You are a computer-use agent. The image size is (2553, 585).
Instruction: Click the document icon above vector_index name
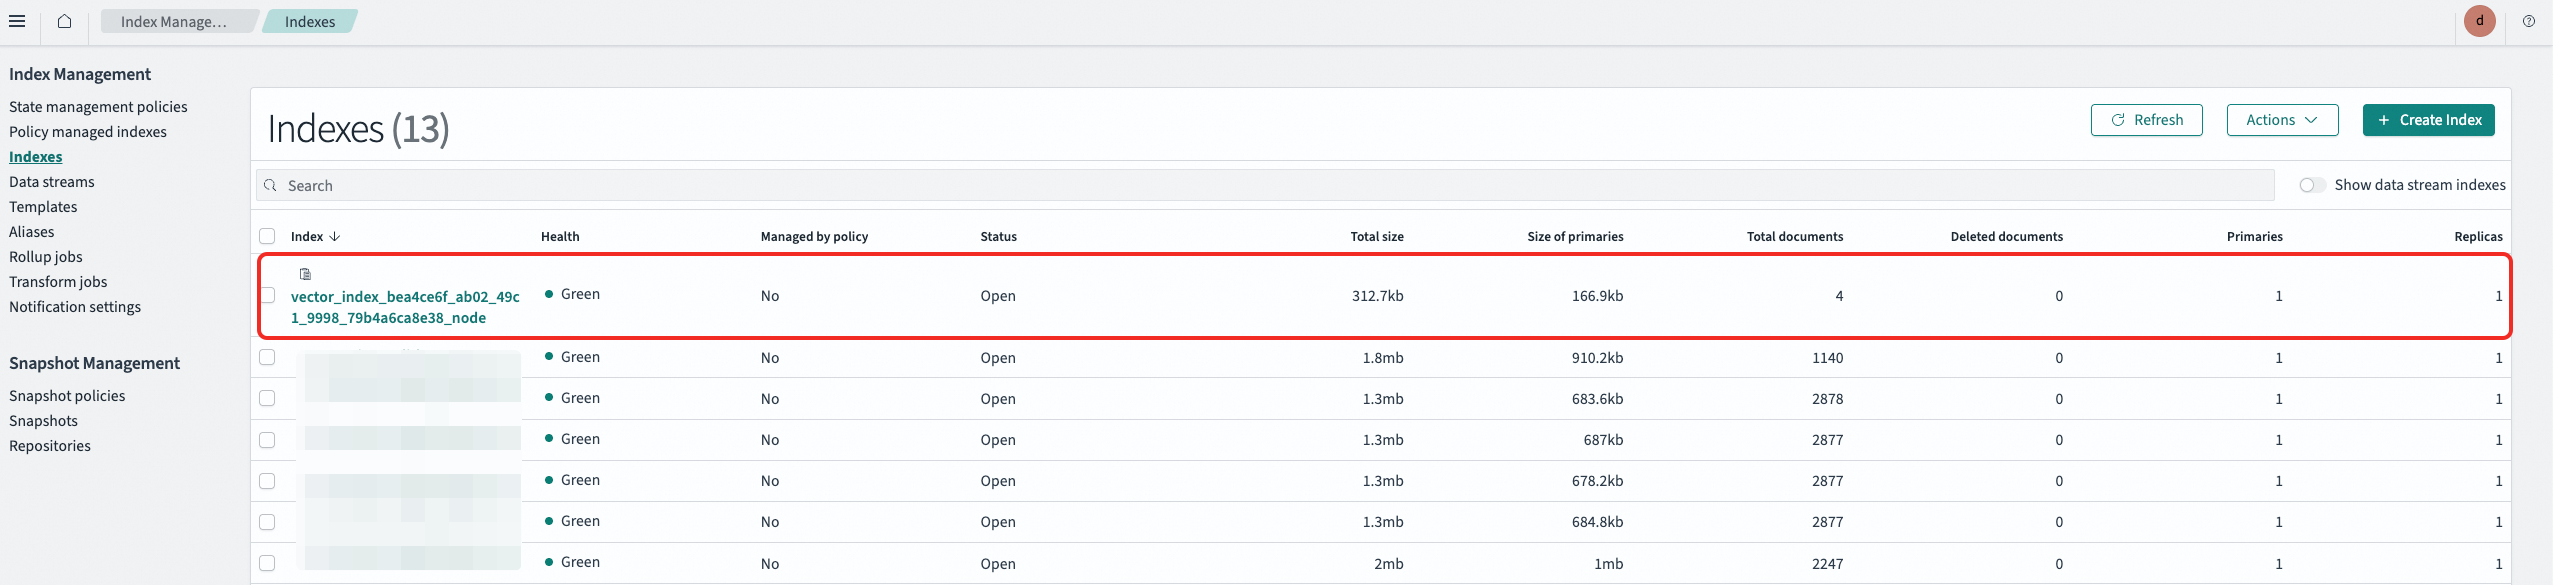pyautogui.click(x=305, y=274)
